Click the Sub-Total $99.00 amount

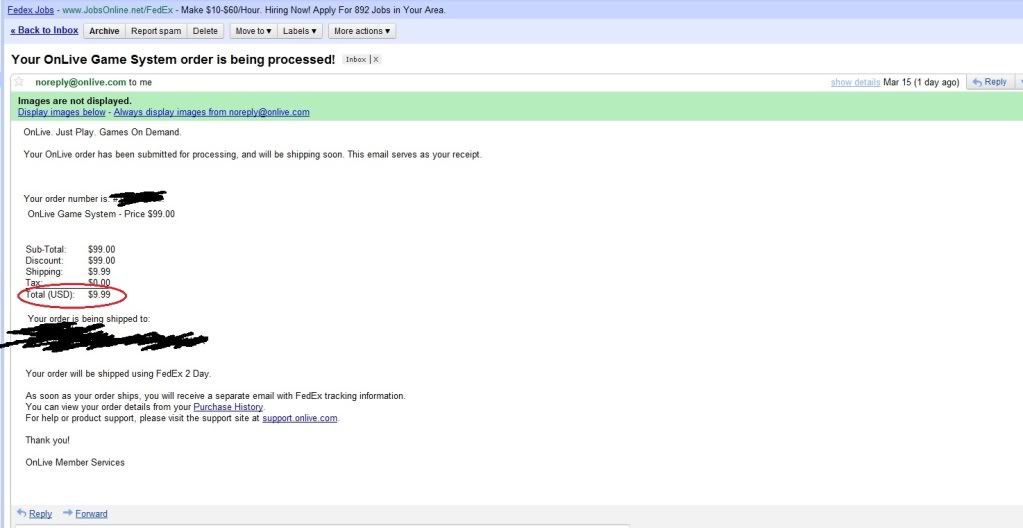tap(102, 249)
